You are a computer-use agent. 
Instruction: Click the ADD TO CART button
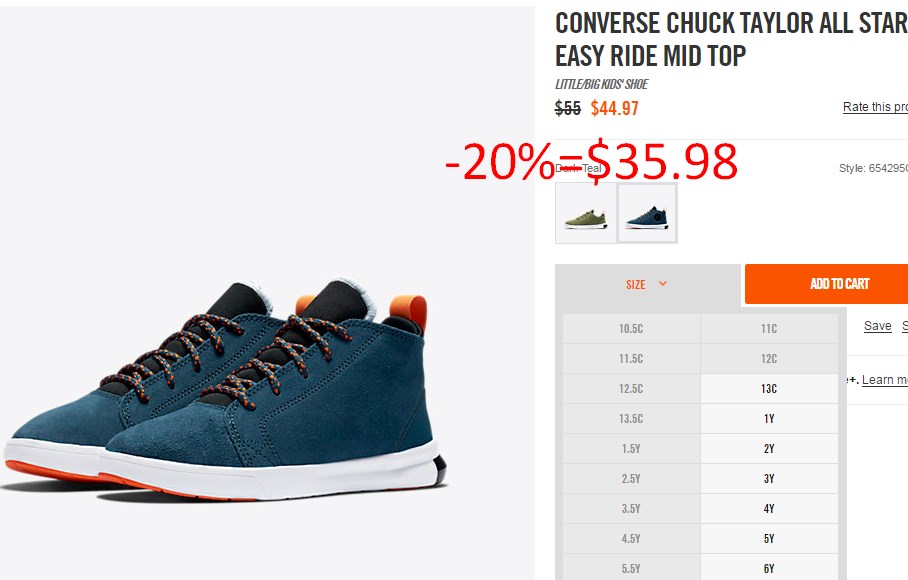[826, 284]
